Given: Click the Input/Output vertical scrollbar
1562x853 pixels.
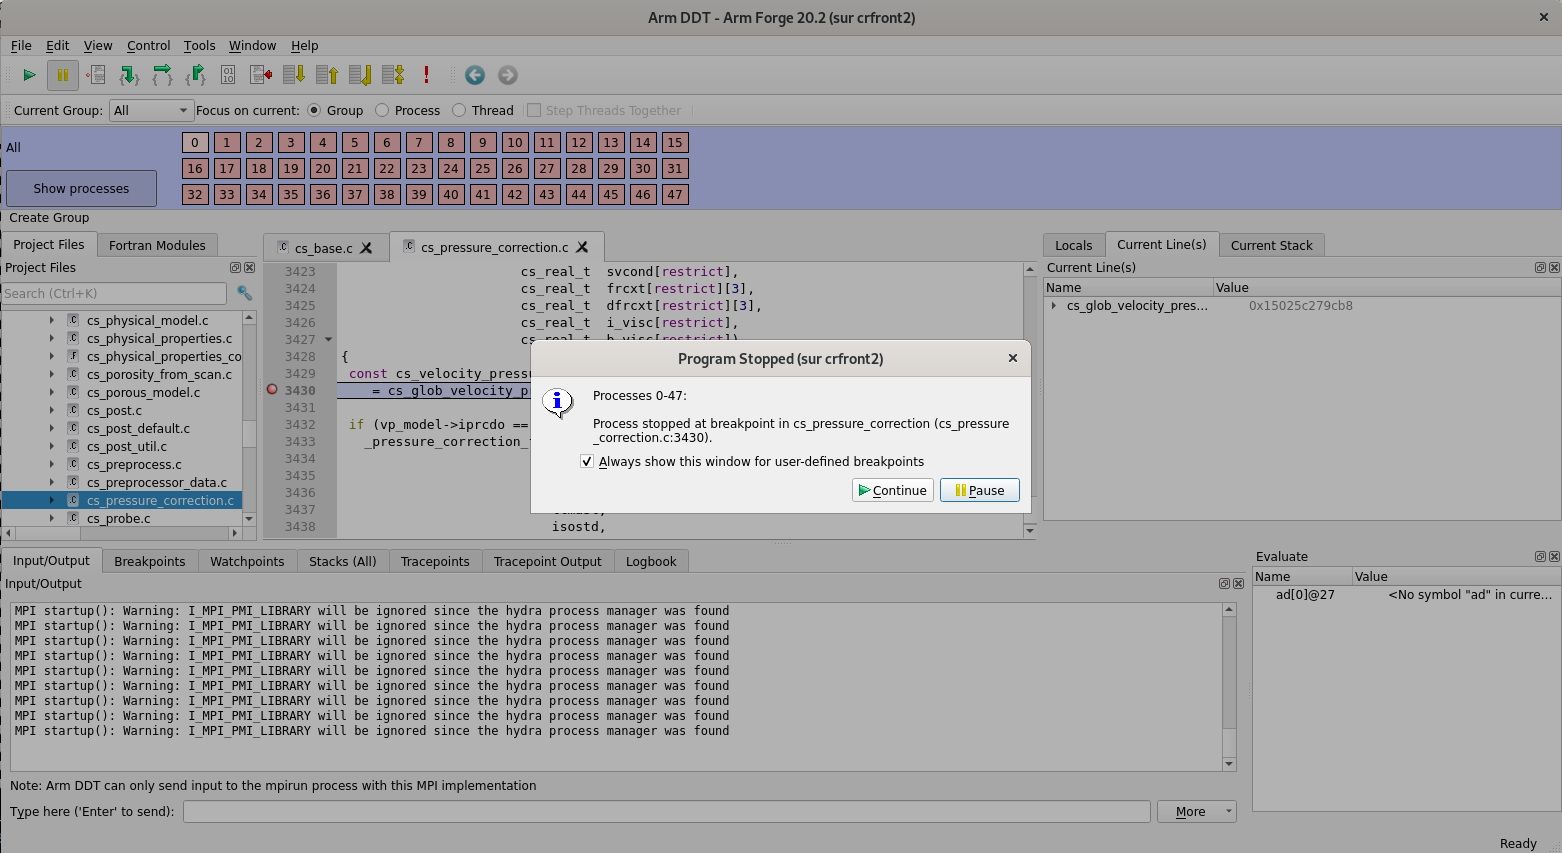Looking at the screenshot, I should click(1229, 686).
